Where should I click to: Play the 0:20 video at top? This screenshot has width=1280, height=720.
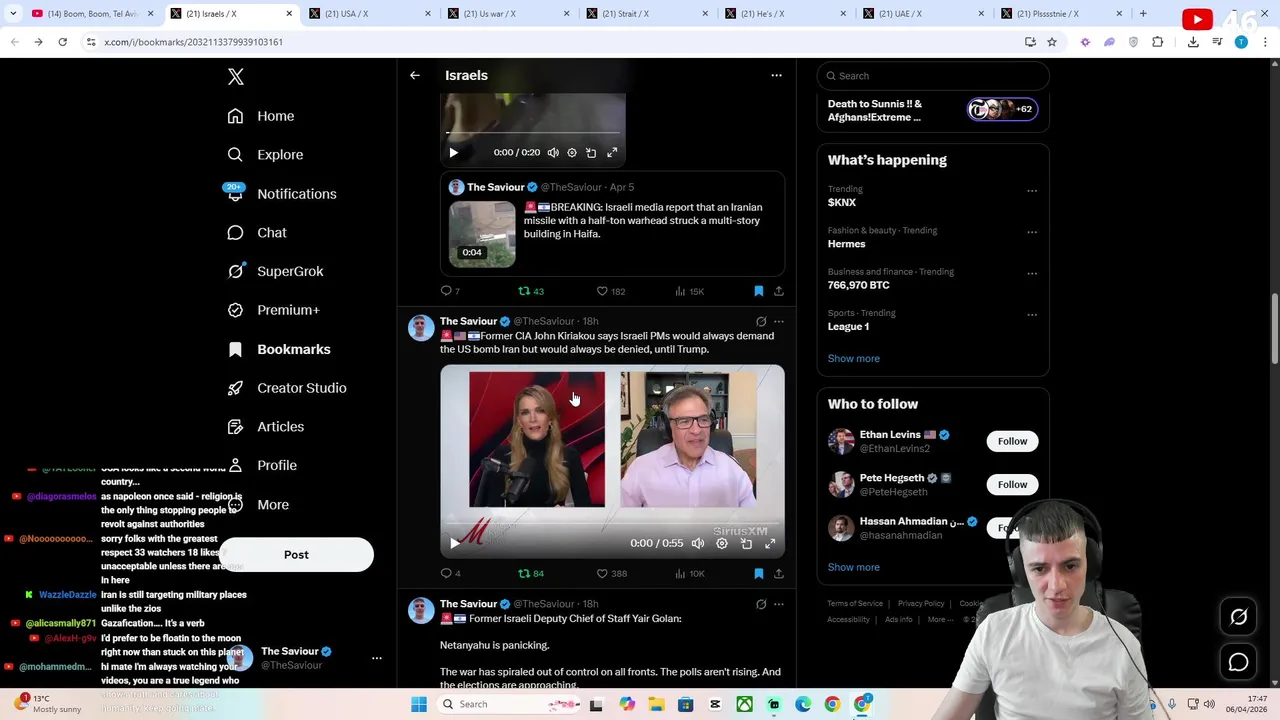tap(453, 152)
